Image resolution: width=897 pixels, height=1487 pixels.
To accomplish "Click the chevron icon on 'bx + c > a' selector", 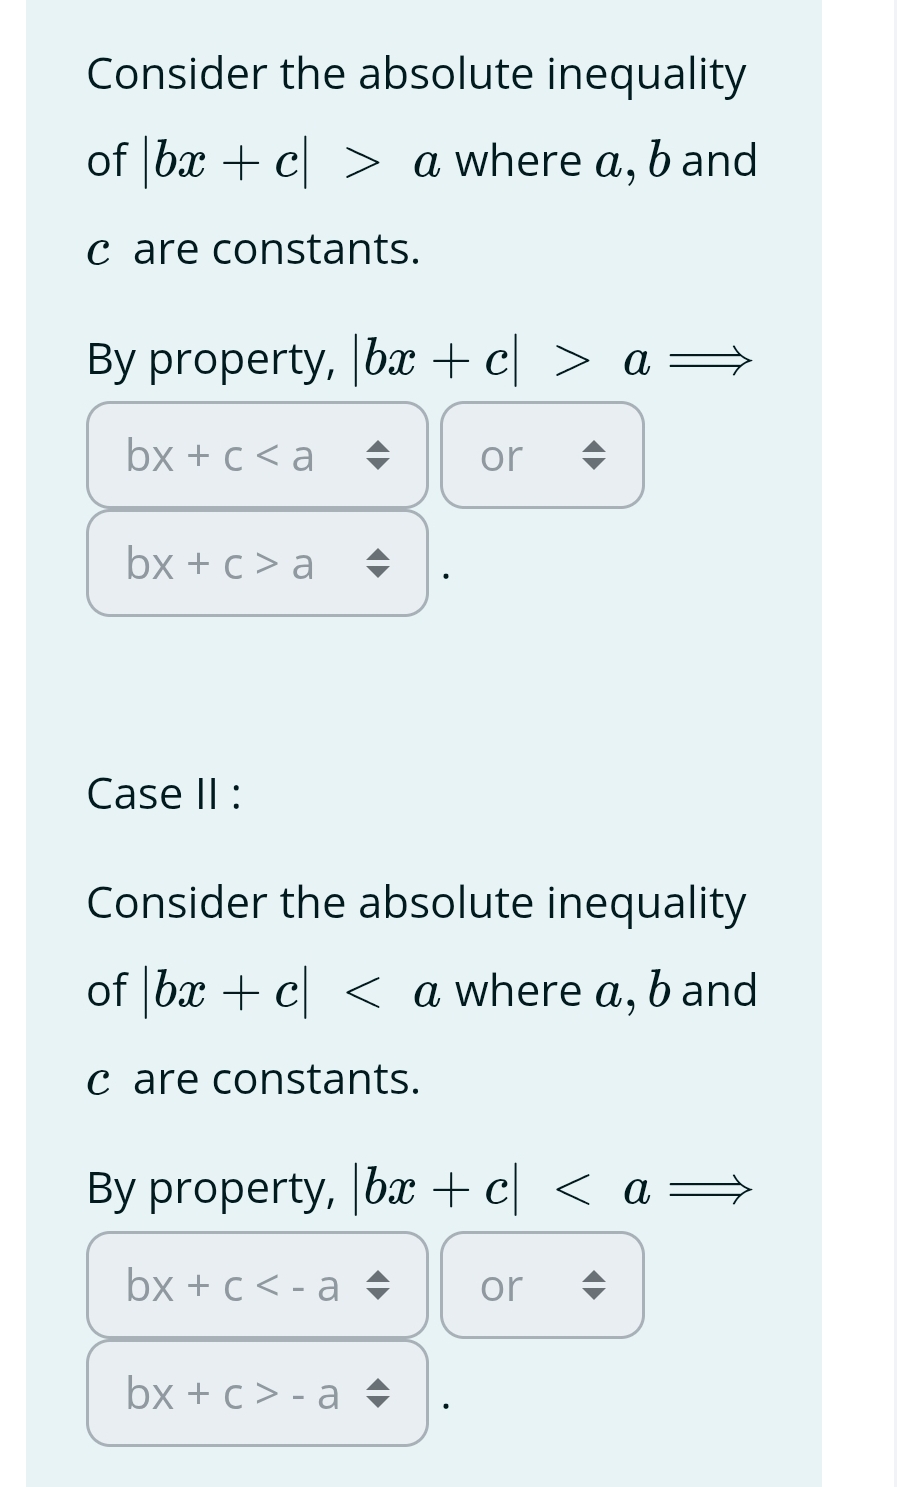I will tap(380, 563).
